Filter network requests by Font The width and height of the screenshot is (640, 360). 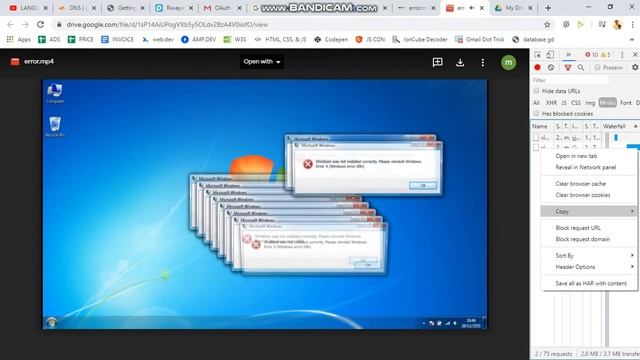[625, 103]
